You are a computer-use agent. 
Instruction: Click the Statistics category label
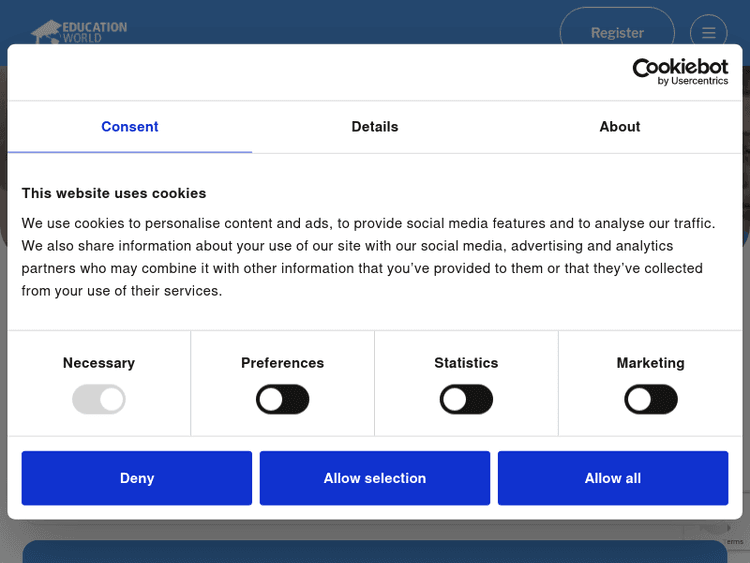[x=466, y=363]
